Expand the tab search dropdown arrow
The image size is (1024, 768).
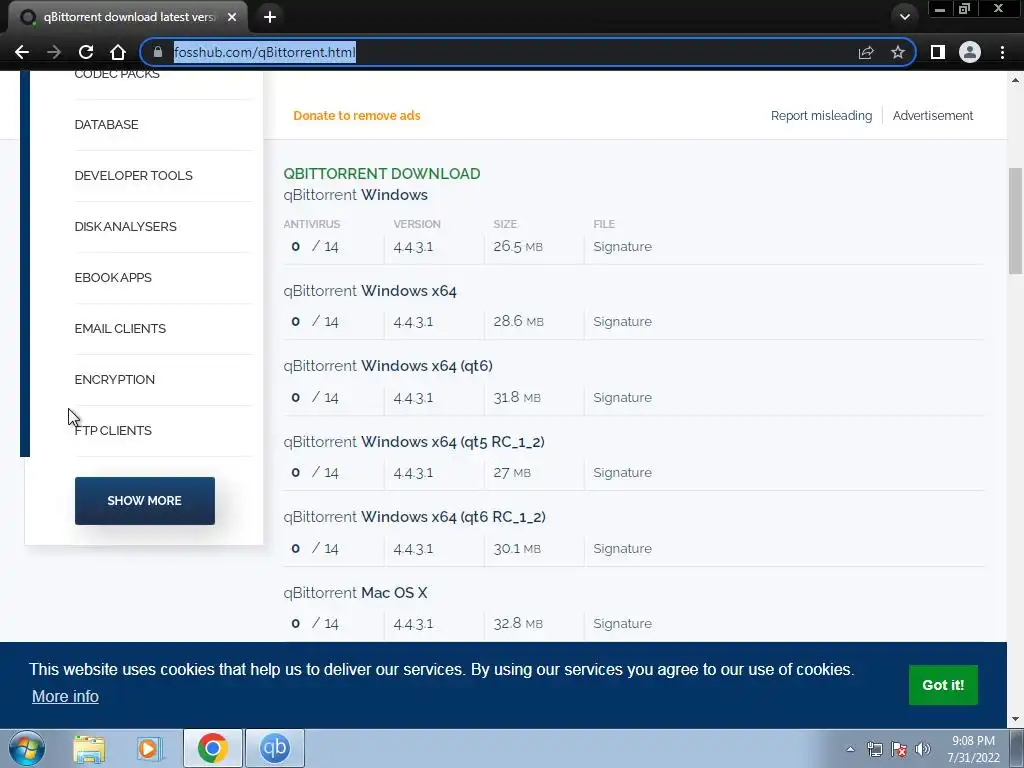[x=904, y=17]
